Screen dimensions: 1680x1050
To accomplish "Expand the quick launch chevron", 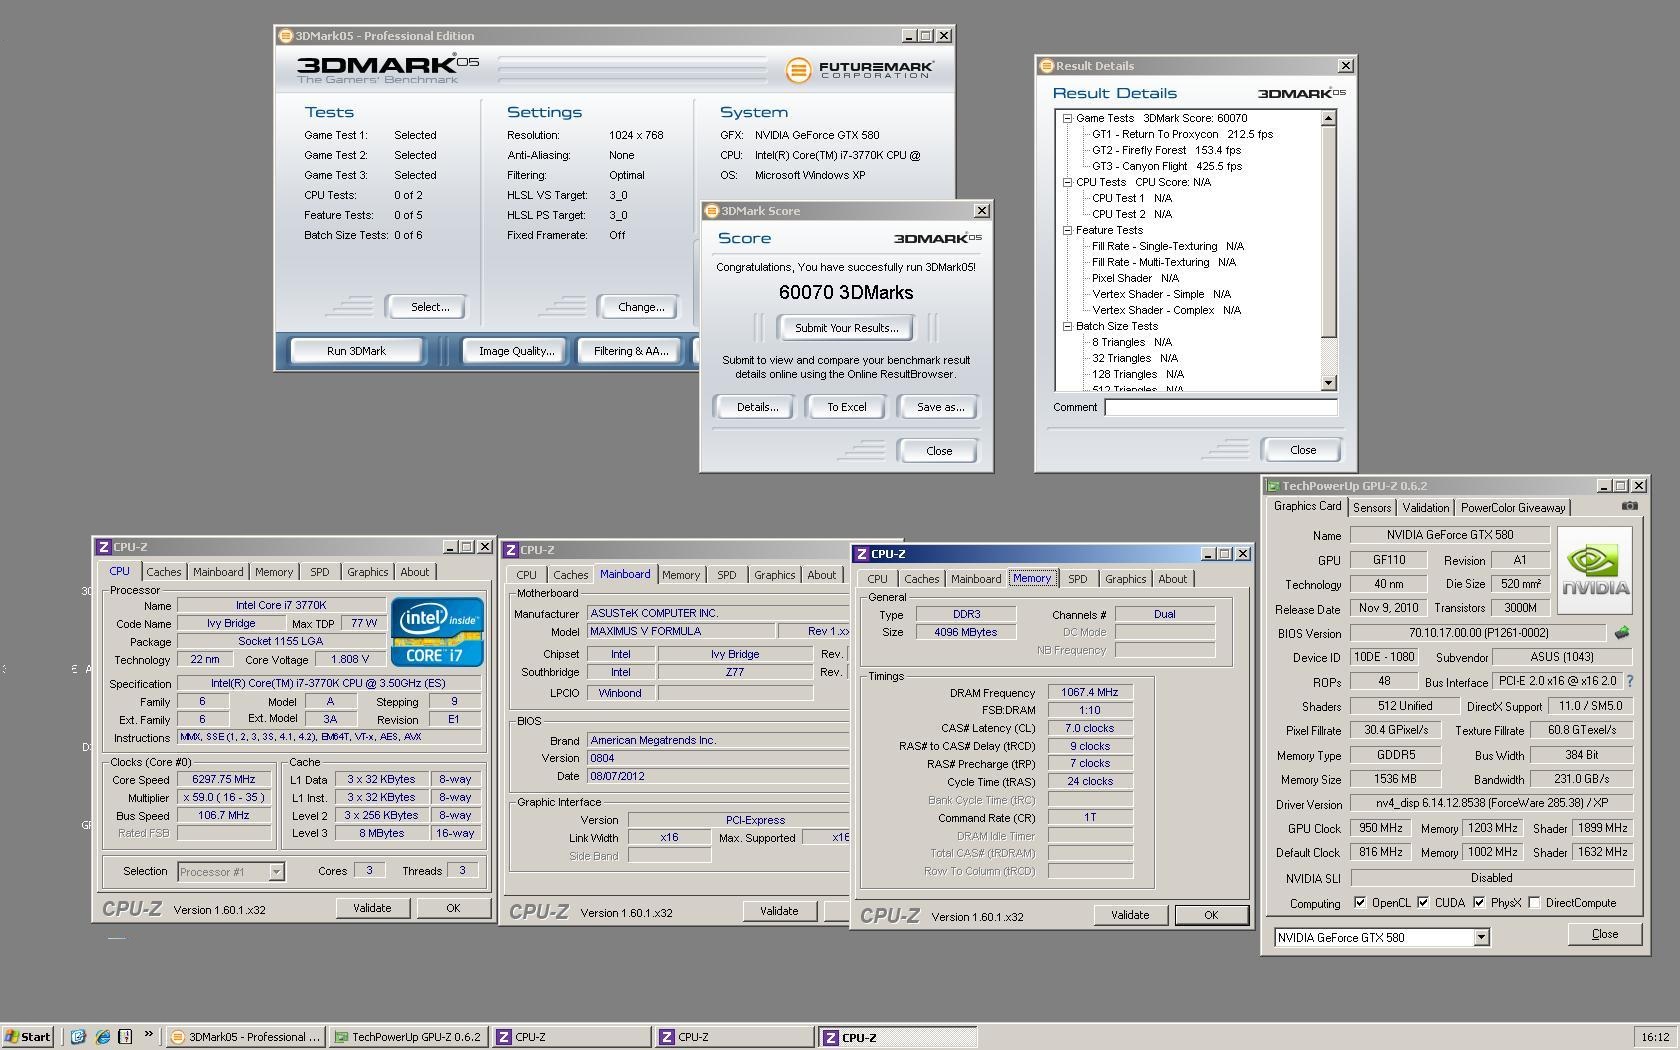I will [x=149, y=1035].
